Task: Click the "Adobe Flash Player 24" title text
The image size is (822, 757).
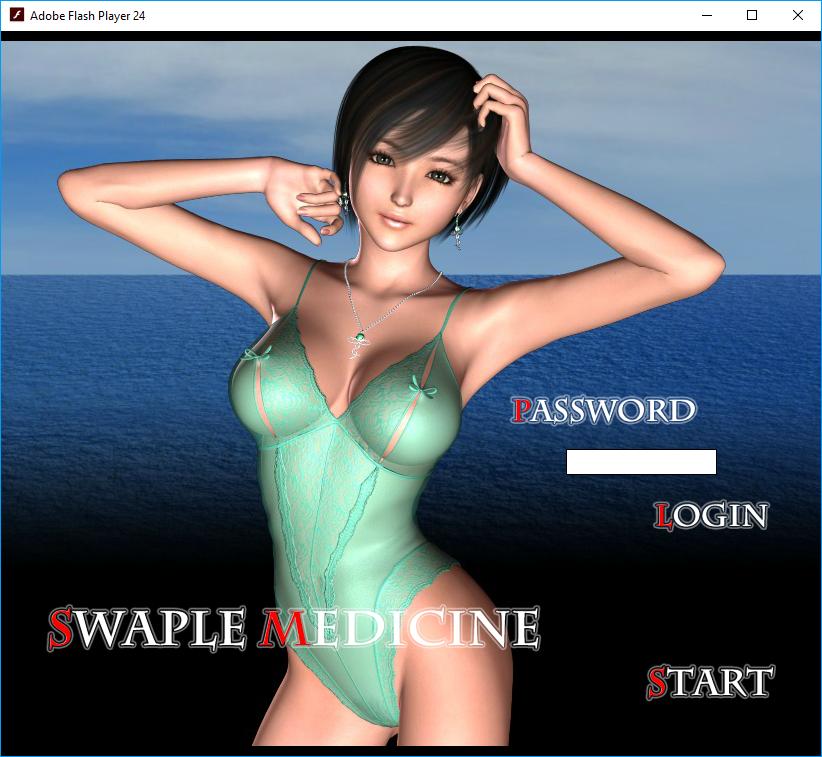Action: click(88, 15)
